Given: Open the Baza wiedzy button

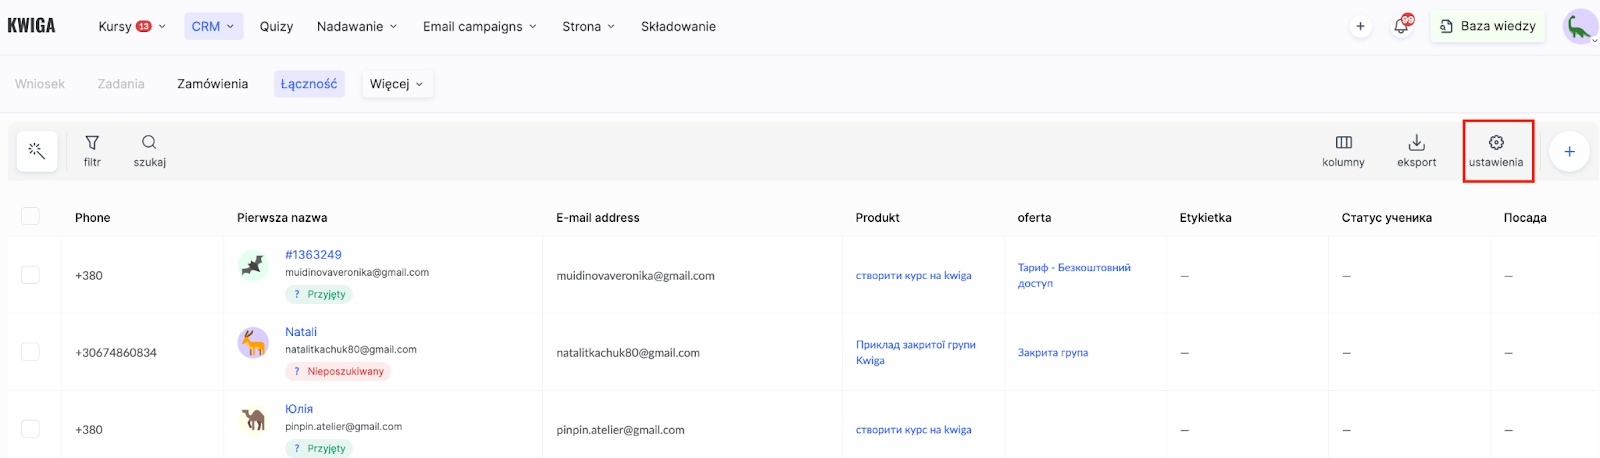Looking at the screenshot, I should (1487, 26).
